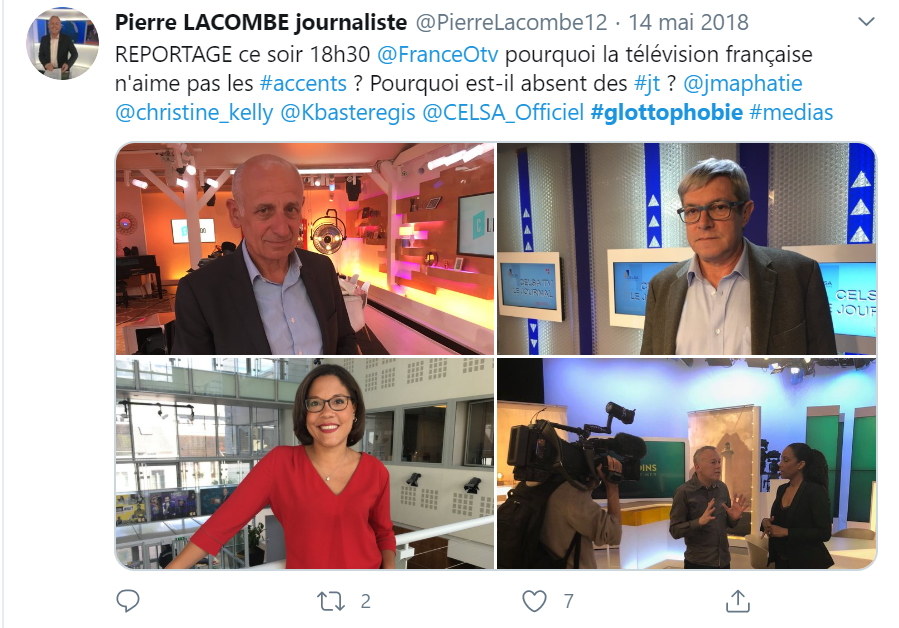
Task: Open the #jt hashtag
Action: [x=647, y=84]
